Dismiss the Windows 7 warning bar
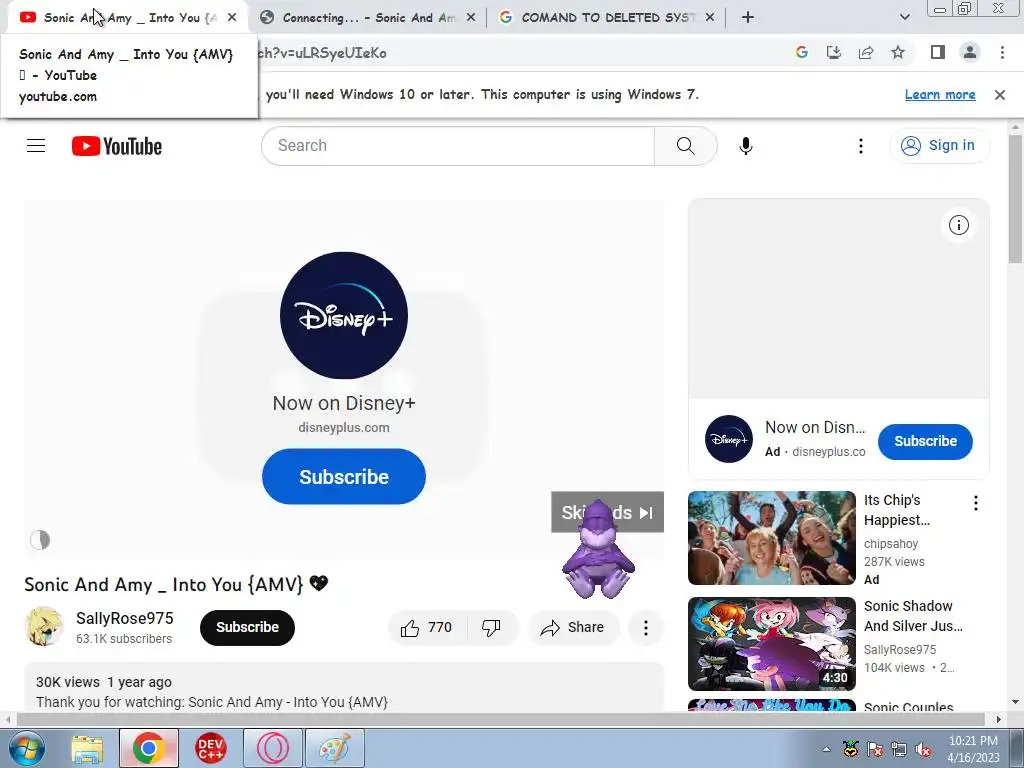The image size is (1024, 768). pos(999,95)
